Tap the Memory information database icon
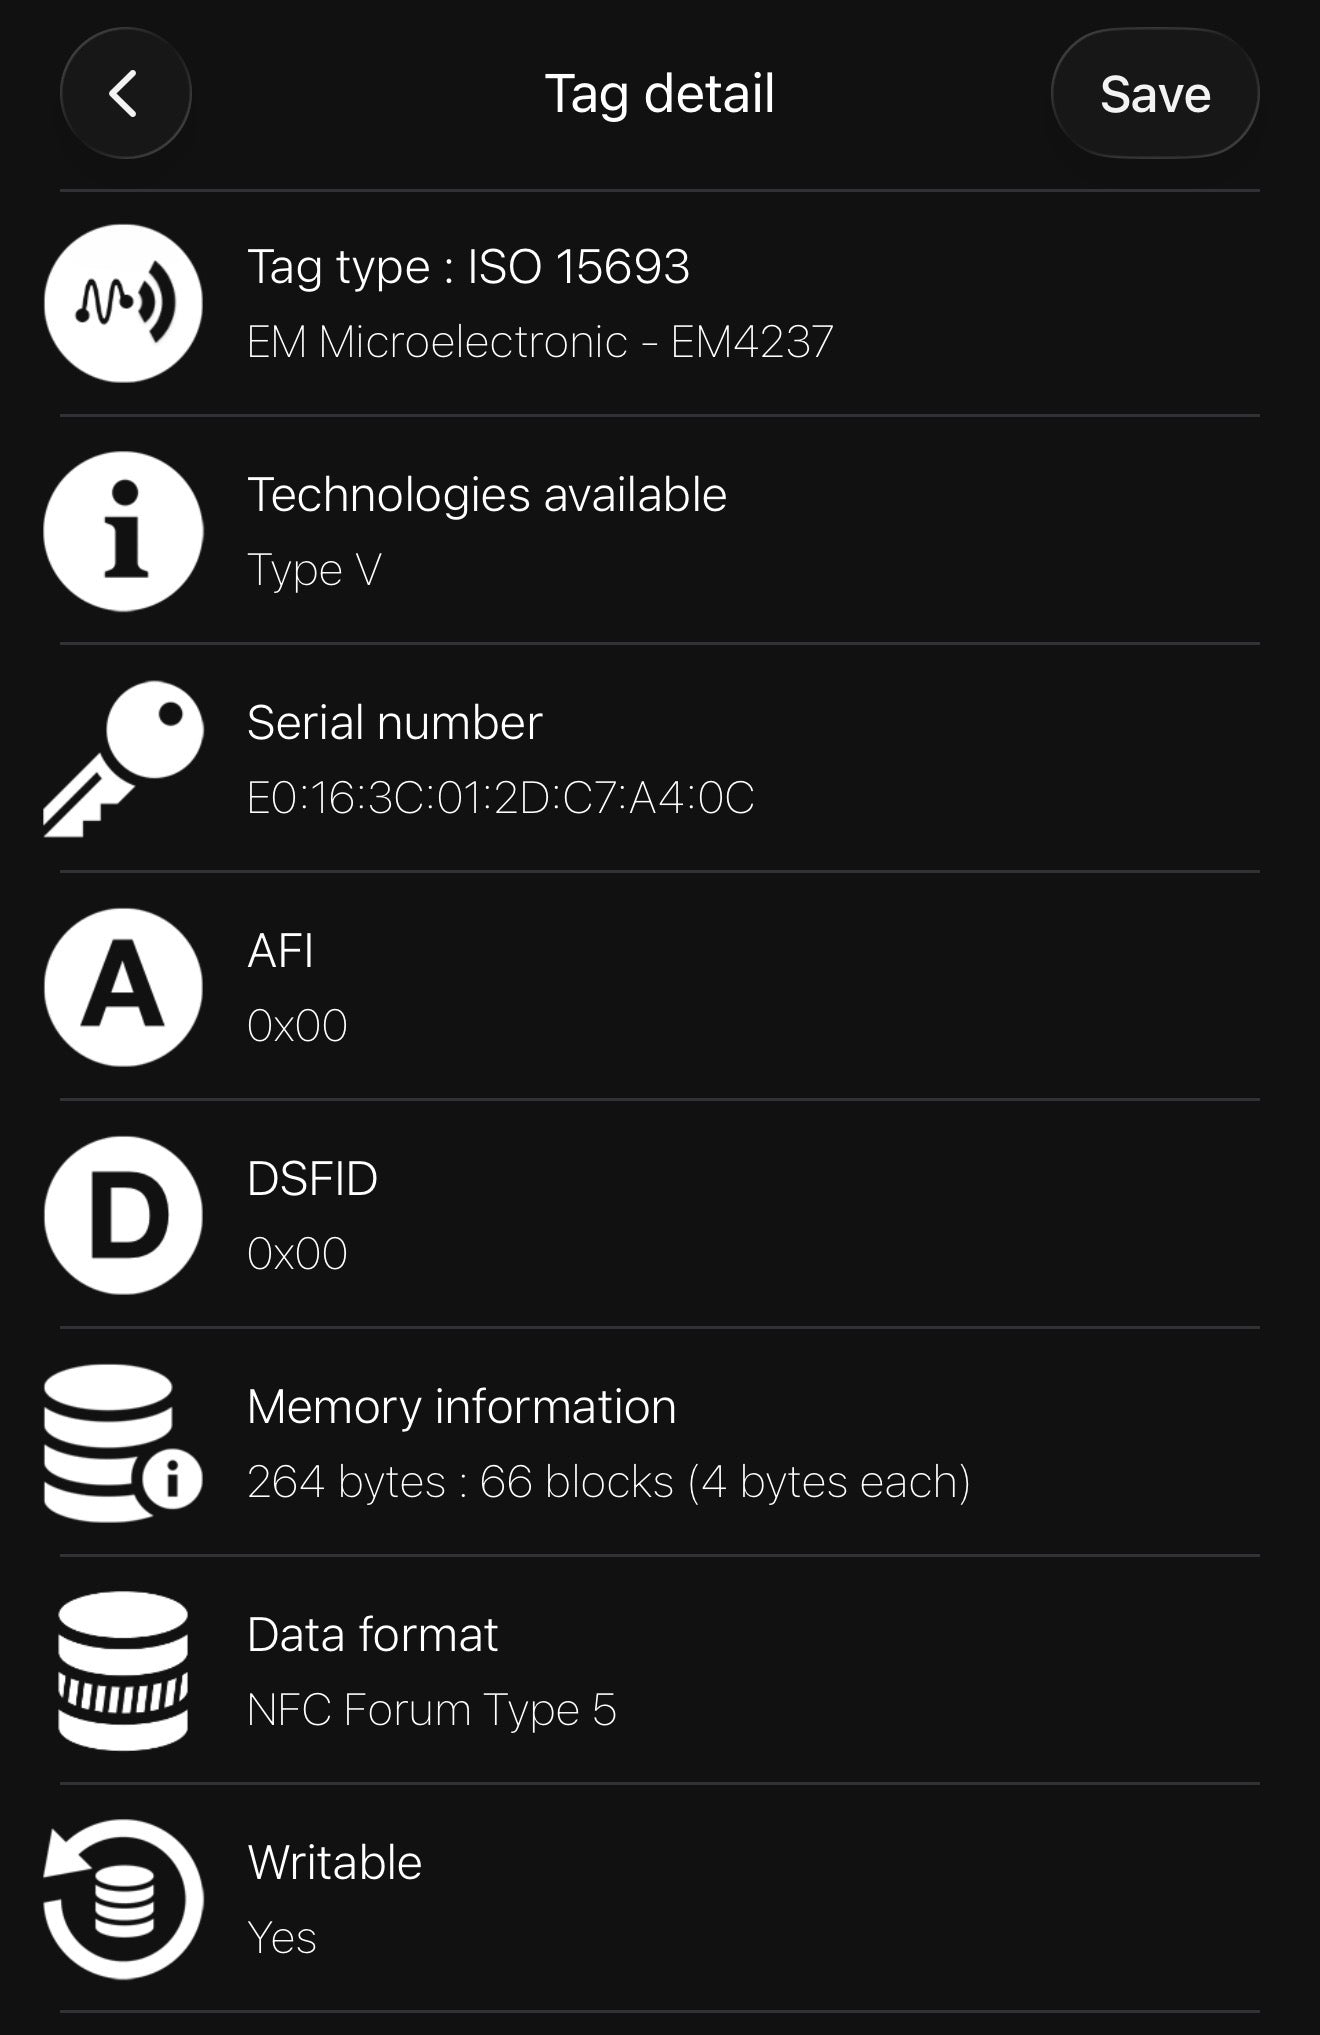The image size is (1320, 2035). 123,1443
